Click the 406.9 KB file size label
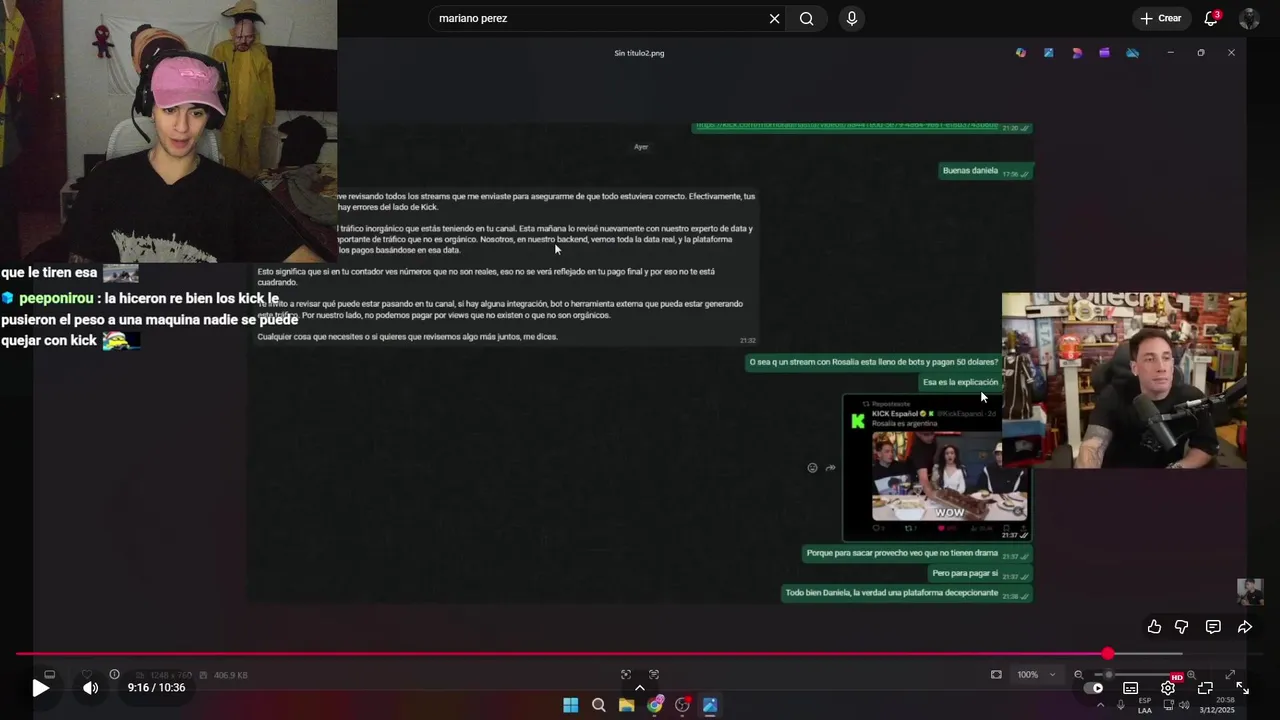Viewport: 1280px width, 720px height. (x=230, y=675)
